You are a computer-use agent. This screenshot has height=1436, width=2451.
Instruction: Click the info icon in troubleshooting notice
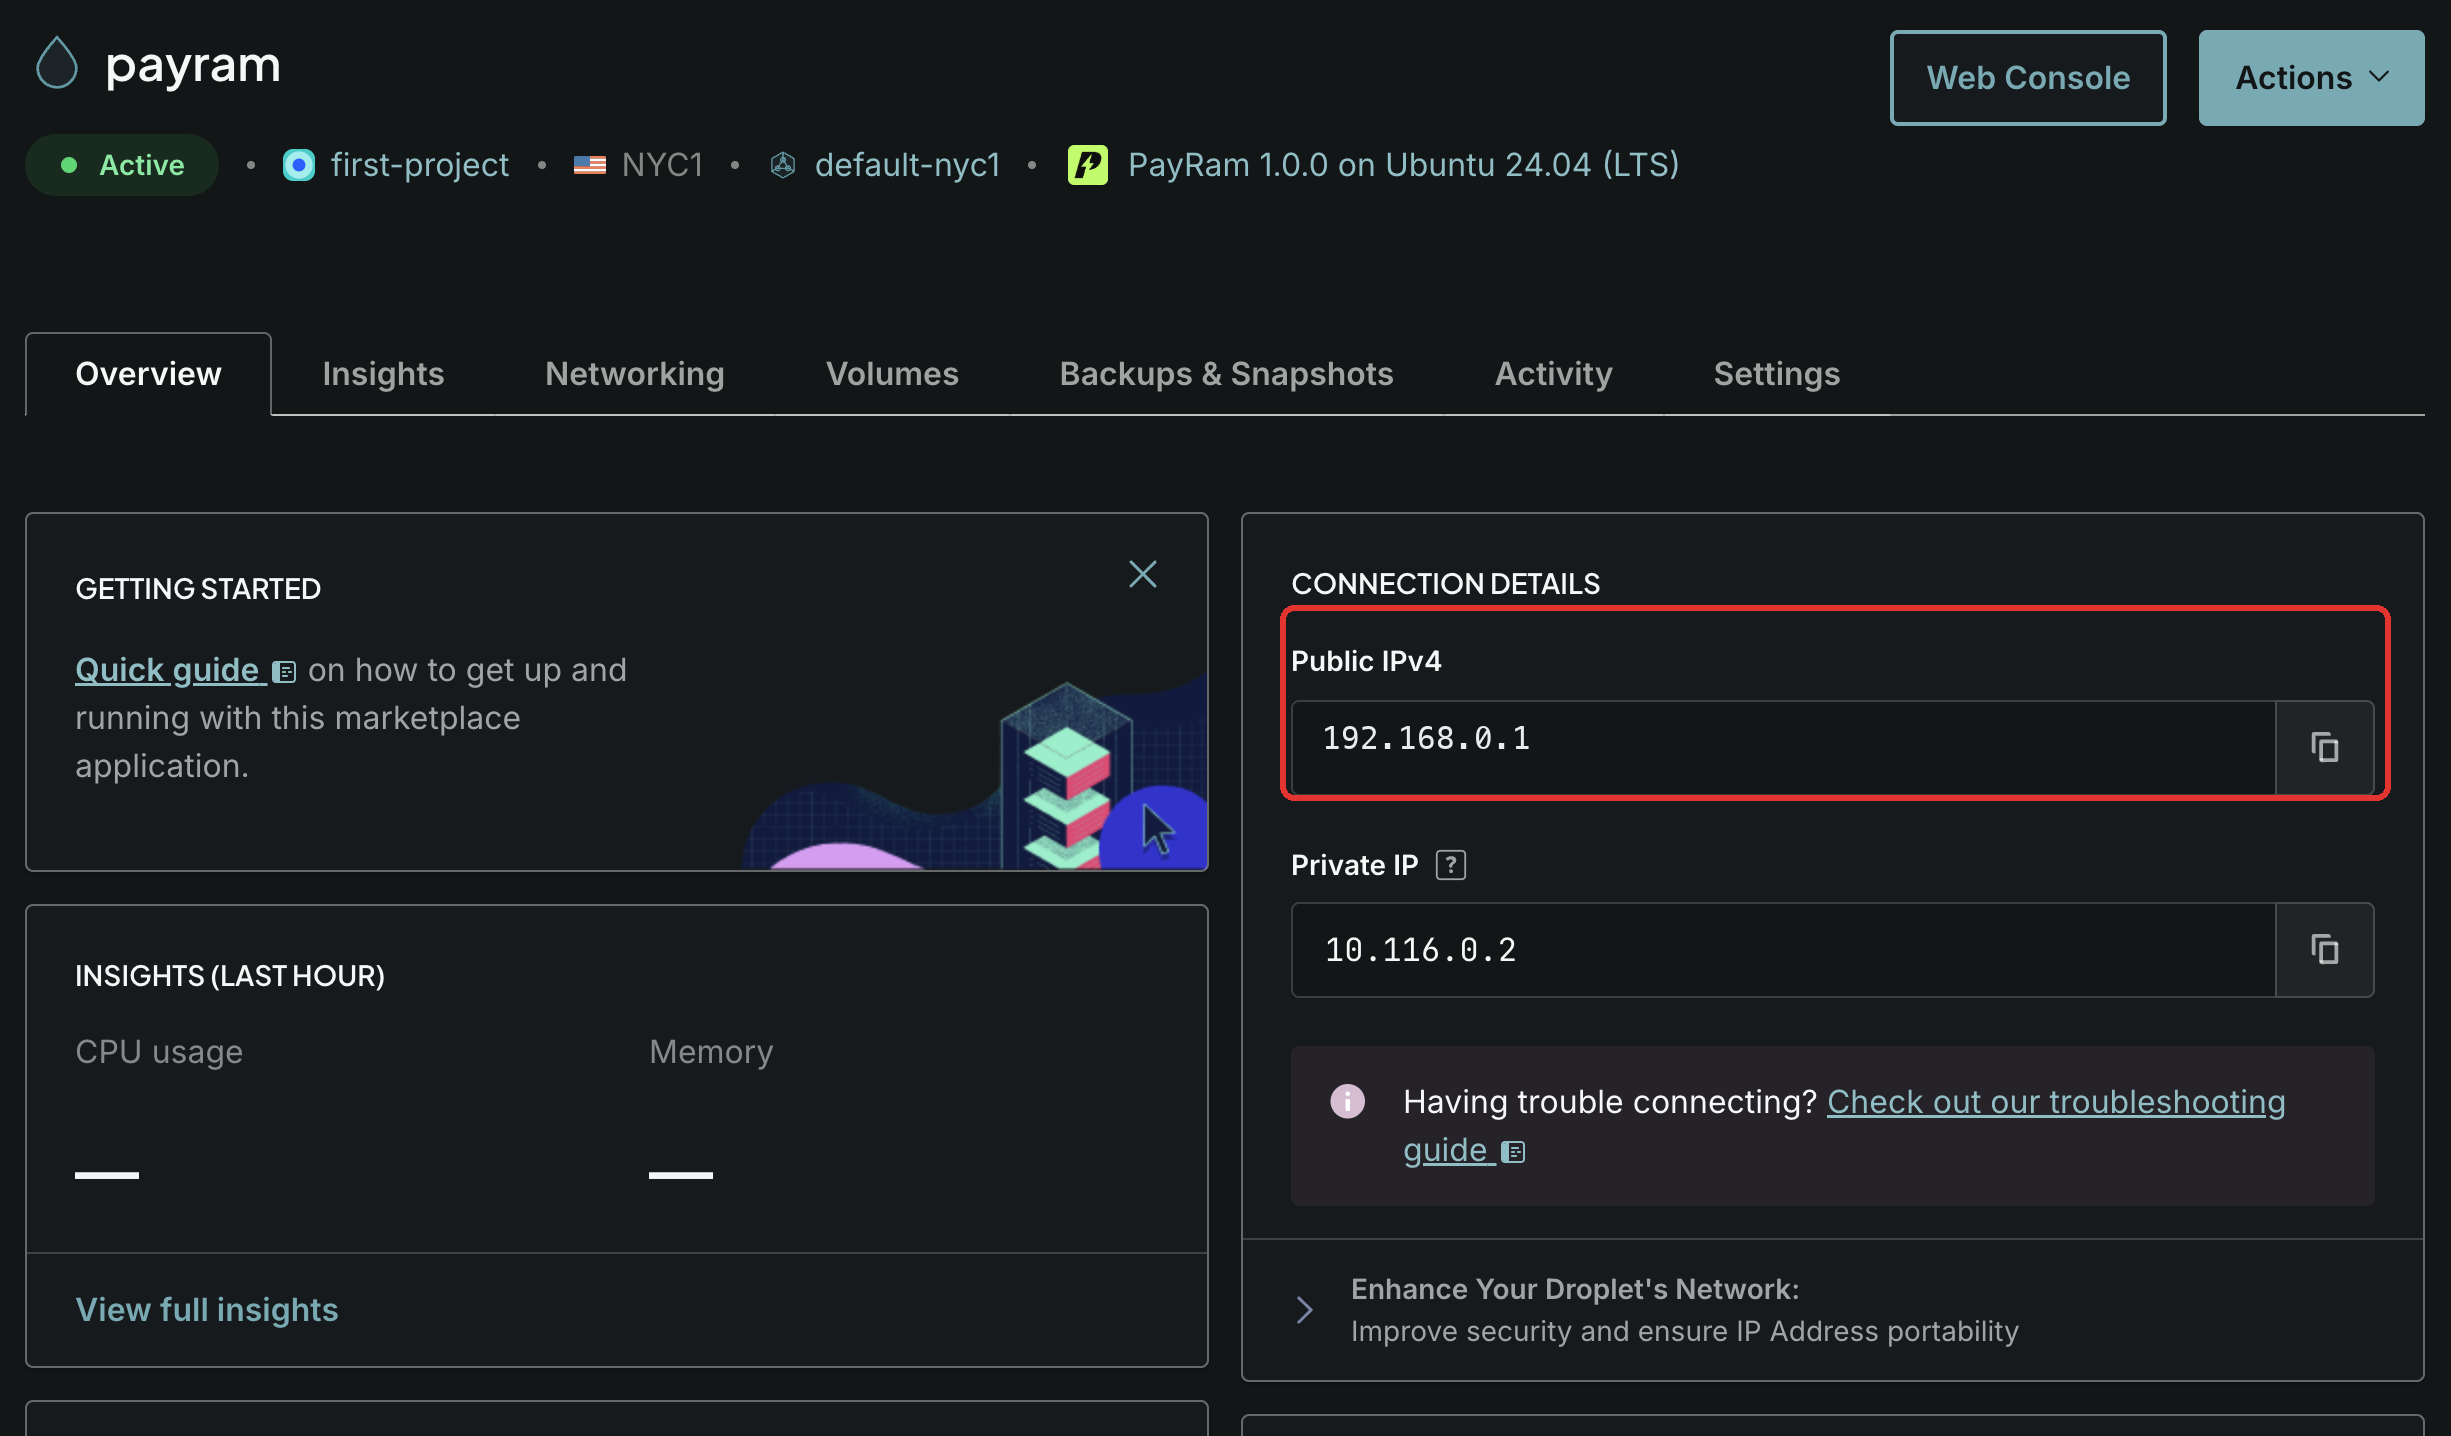tap(1347, 1101)
